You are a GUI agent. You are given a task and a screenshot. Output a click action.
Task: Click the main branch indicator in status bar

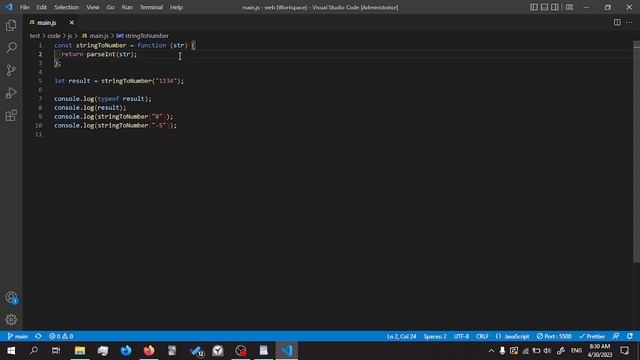(x=18, y=336)
